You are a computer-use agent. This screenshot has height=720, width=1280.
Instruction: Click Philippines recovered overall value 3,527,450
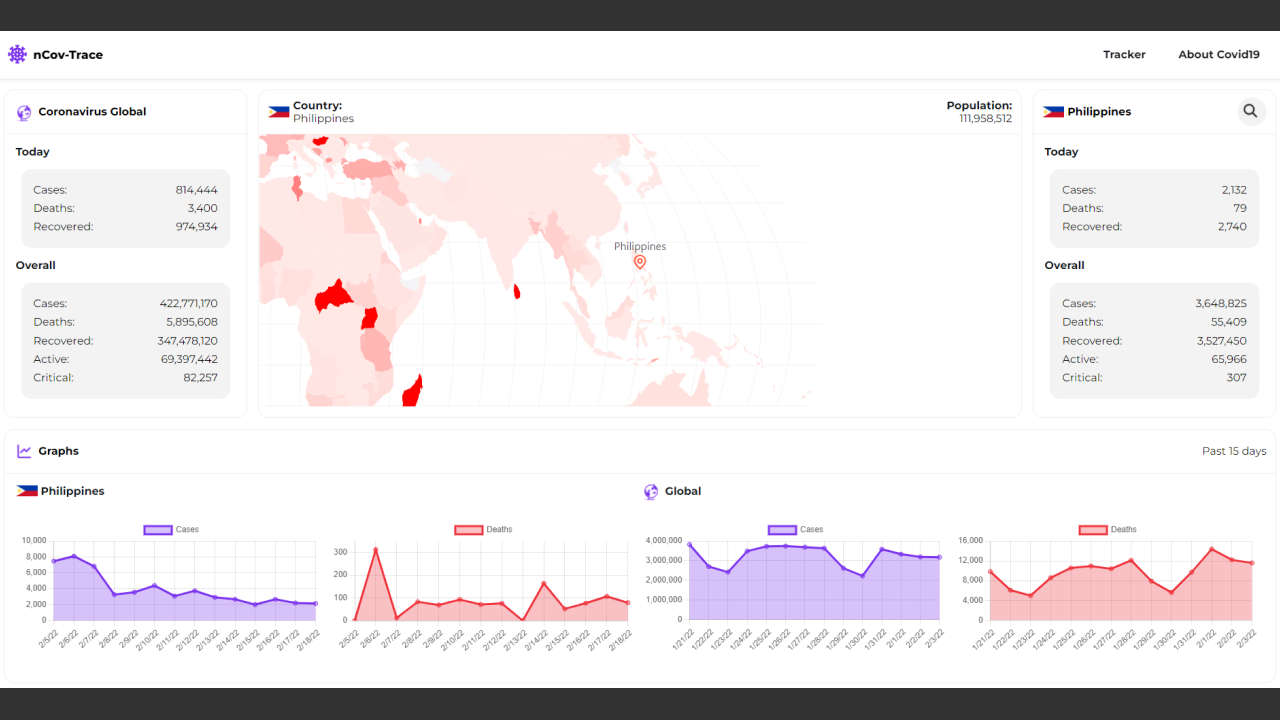pos(1221,341)
